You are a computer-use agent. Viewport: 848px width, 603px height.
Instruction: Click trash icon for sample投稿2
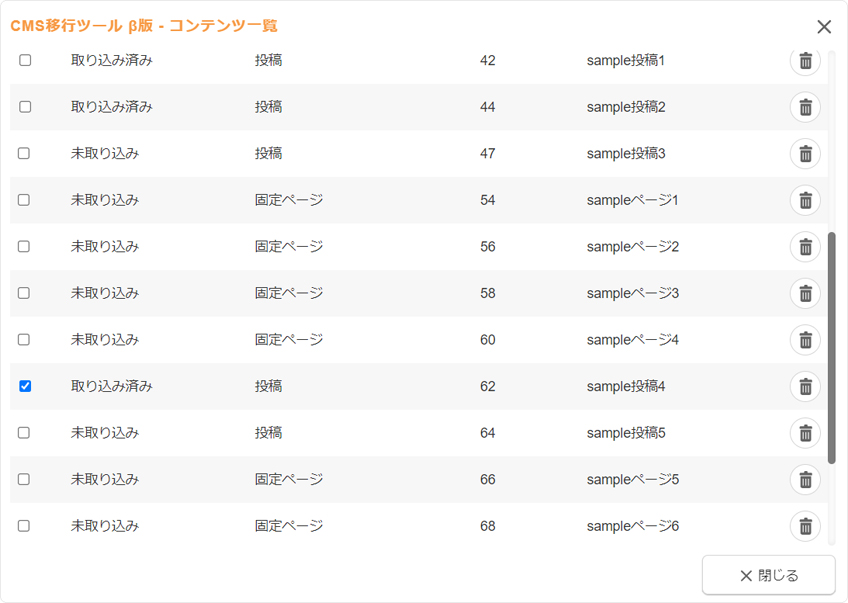[805, 107]
